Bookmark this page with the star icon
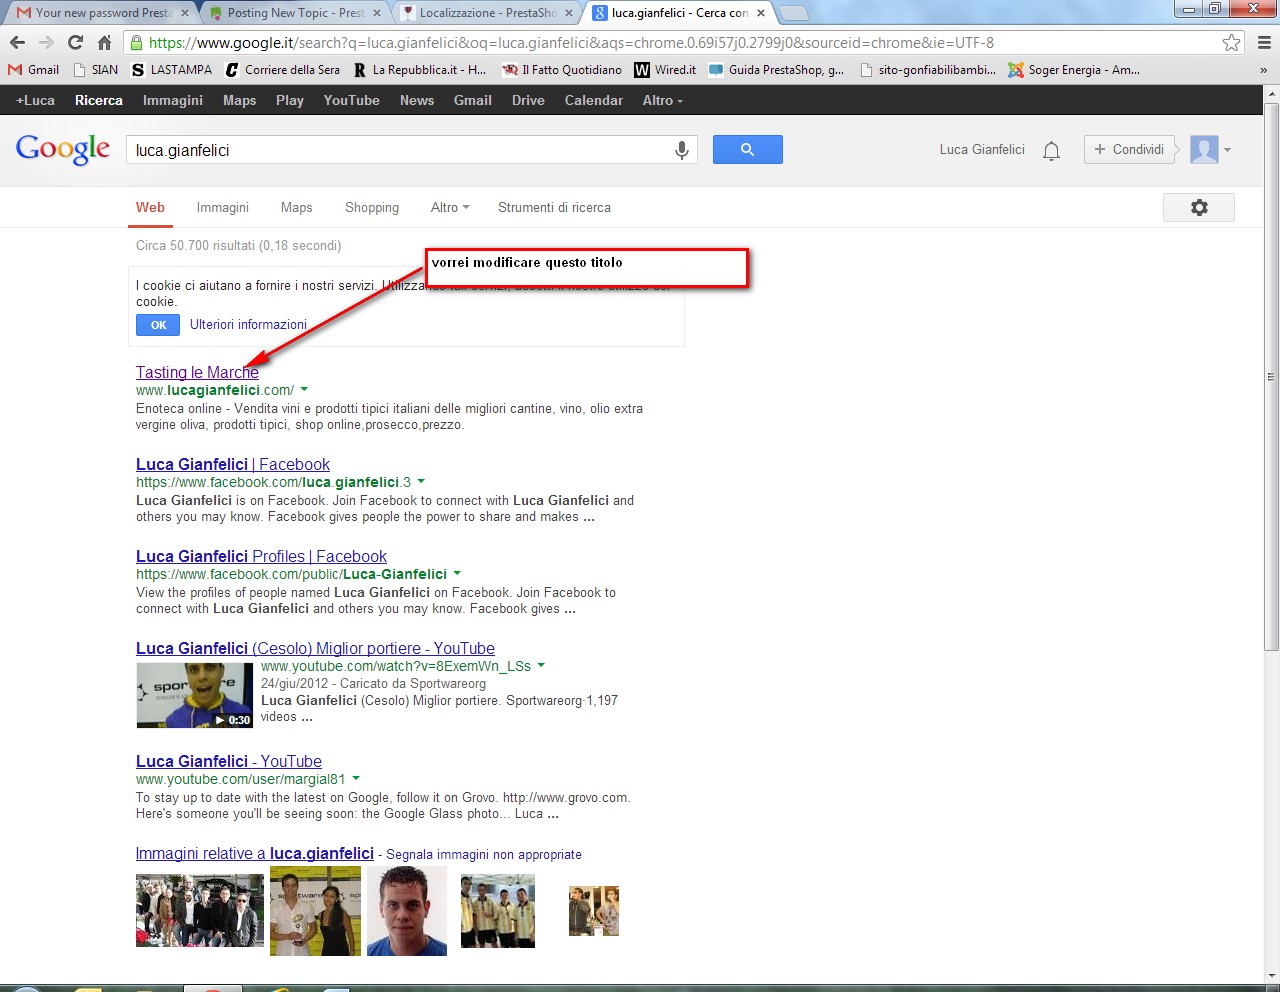Screen dimensions: 1280x992 (x=1231, y=42)
